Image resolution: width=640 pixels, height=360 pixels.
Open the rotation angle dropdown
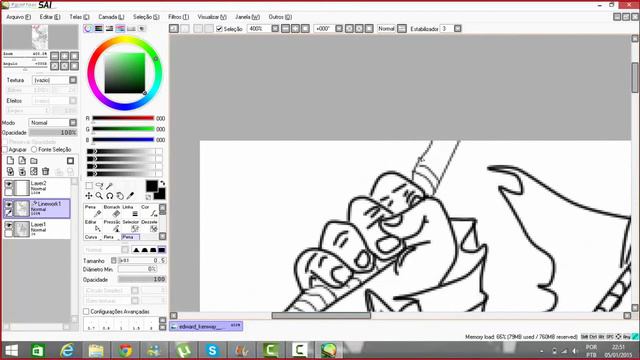pos(339,29)
